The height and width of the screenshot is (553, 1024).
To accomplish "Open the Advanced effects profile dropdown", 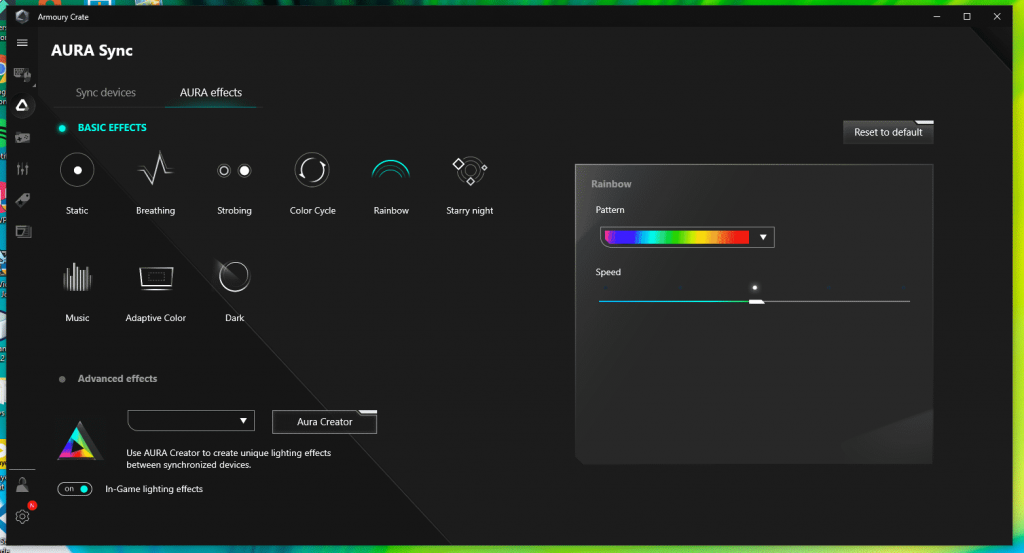I will tap(191, 421).
